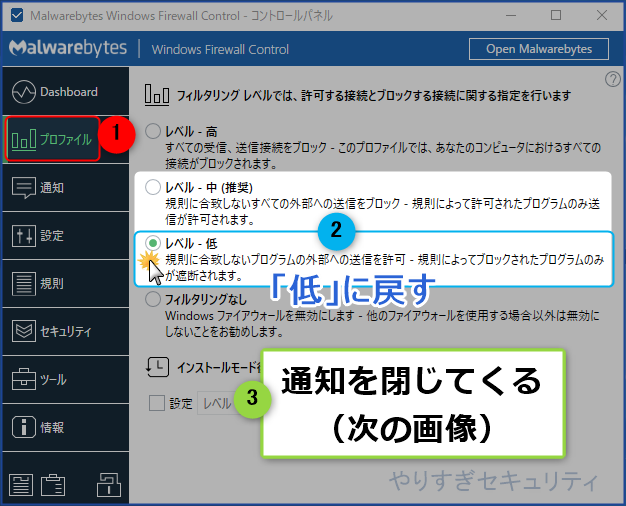This screenshot has width=626, height=506.
Task: Click the Windows Firewall Control header text
Action: click(x=220, y=50)
